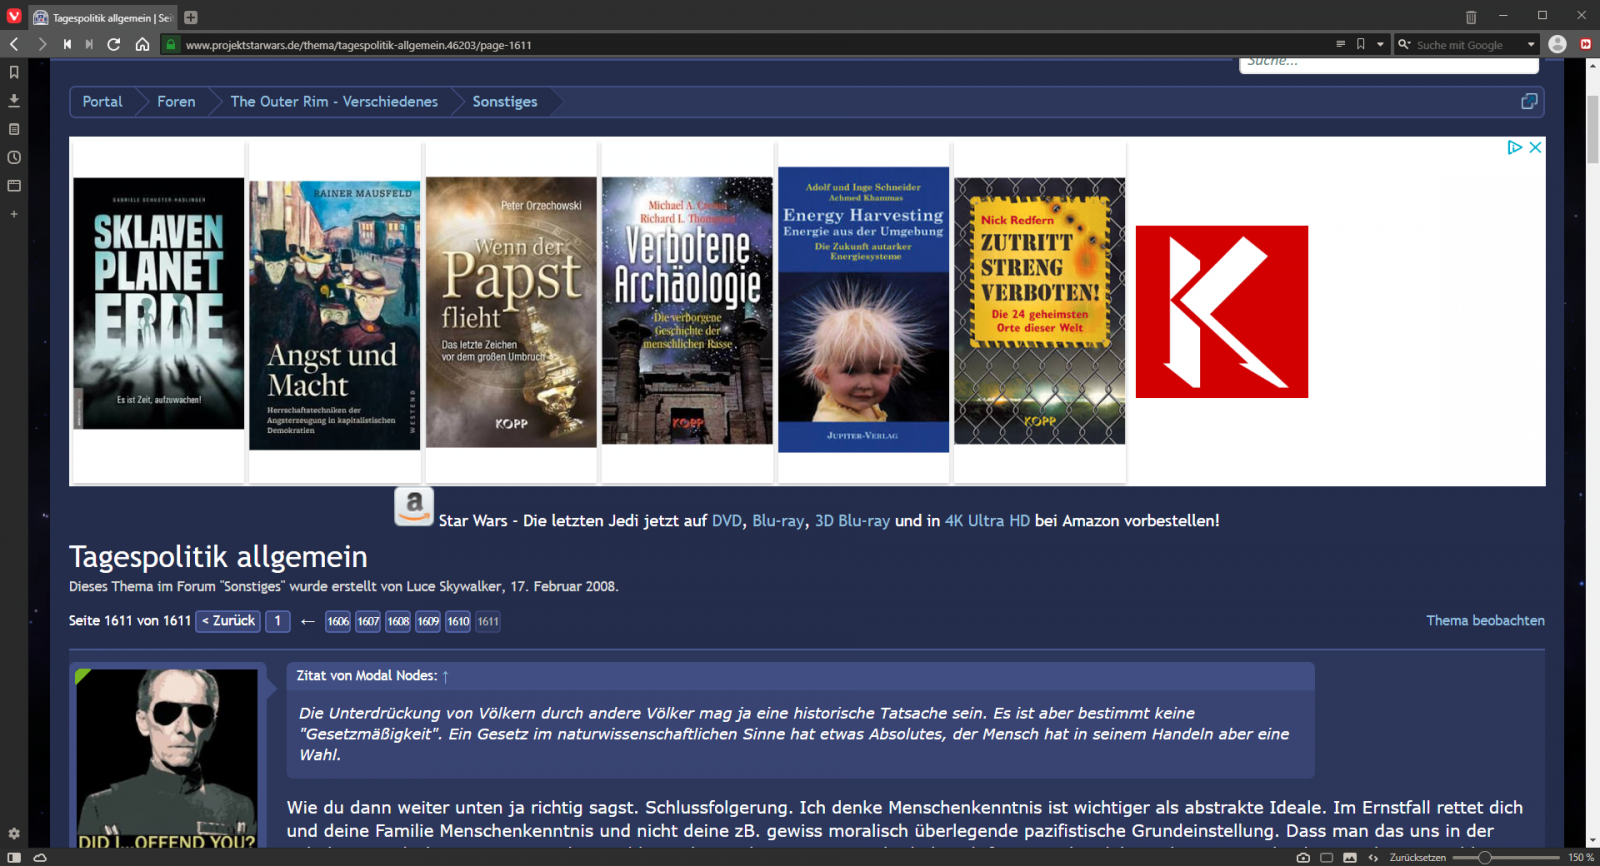Click the sync cloud status icon
This screenshot has height=866, width=1600.
(x=40, y=857)
